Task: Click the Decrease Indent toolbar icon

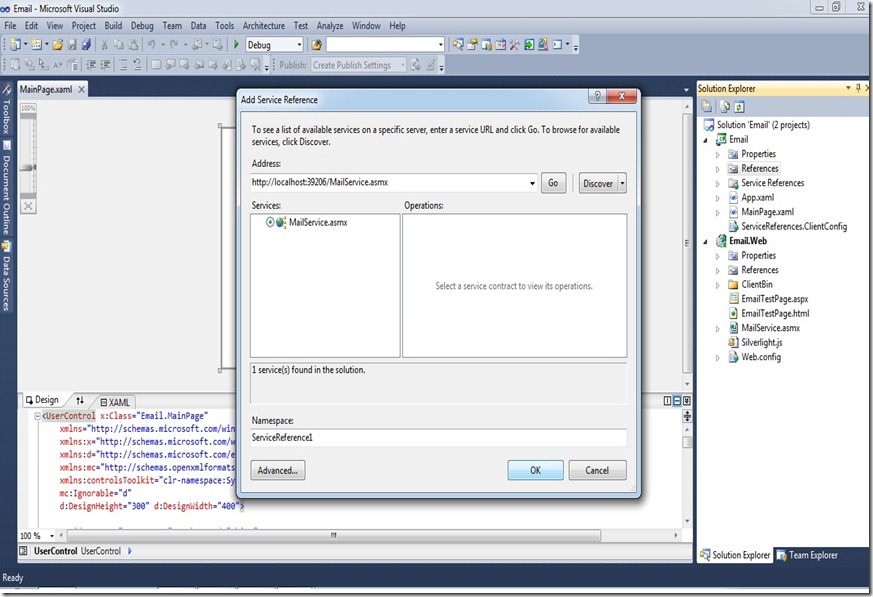Action: (91, 65)
